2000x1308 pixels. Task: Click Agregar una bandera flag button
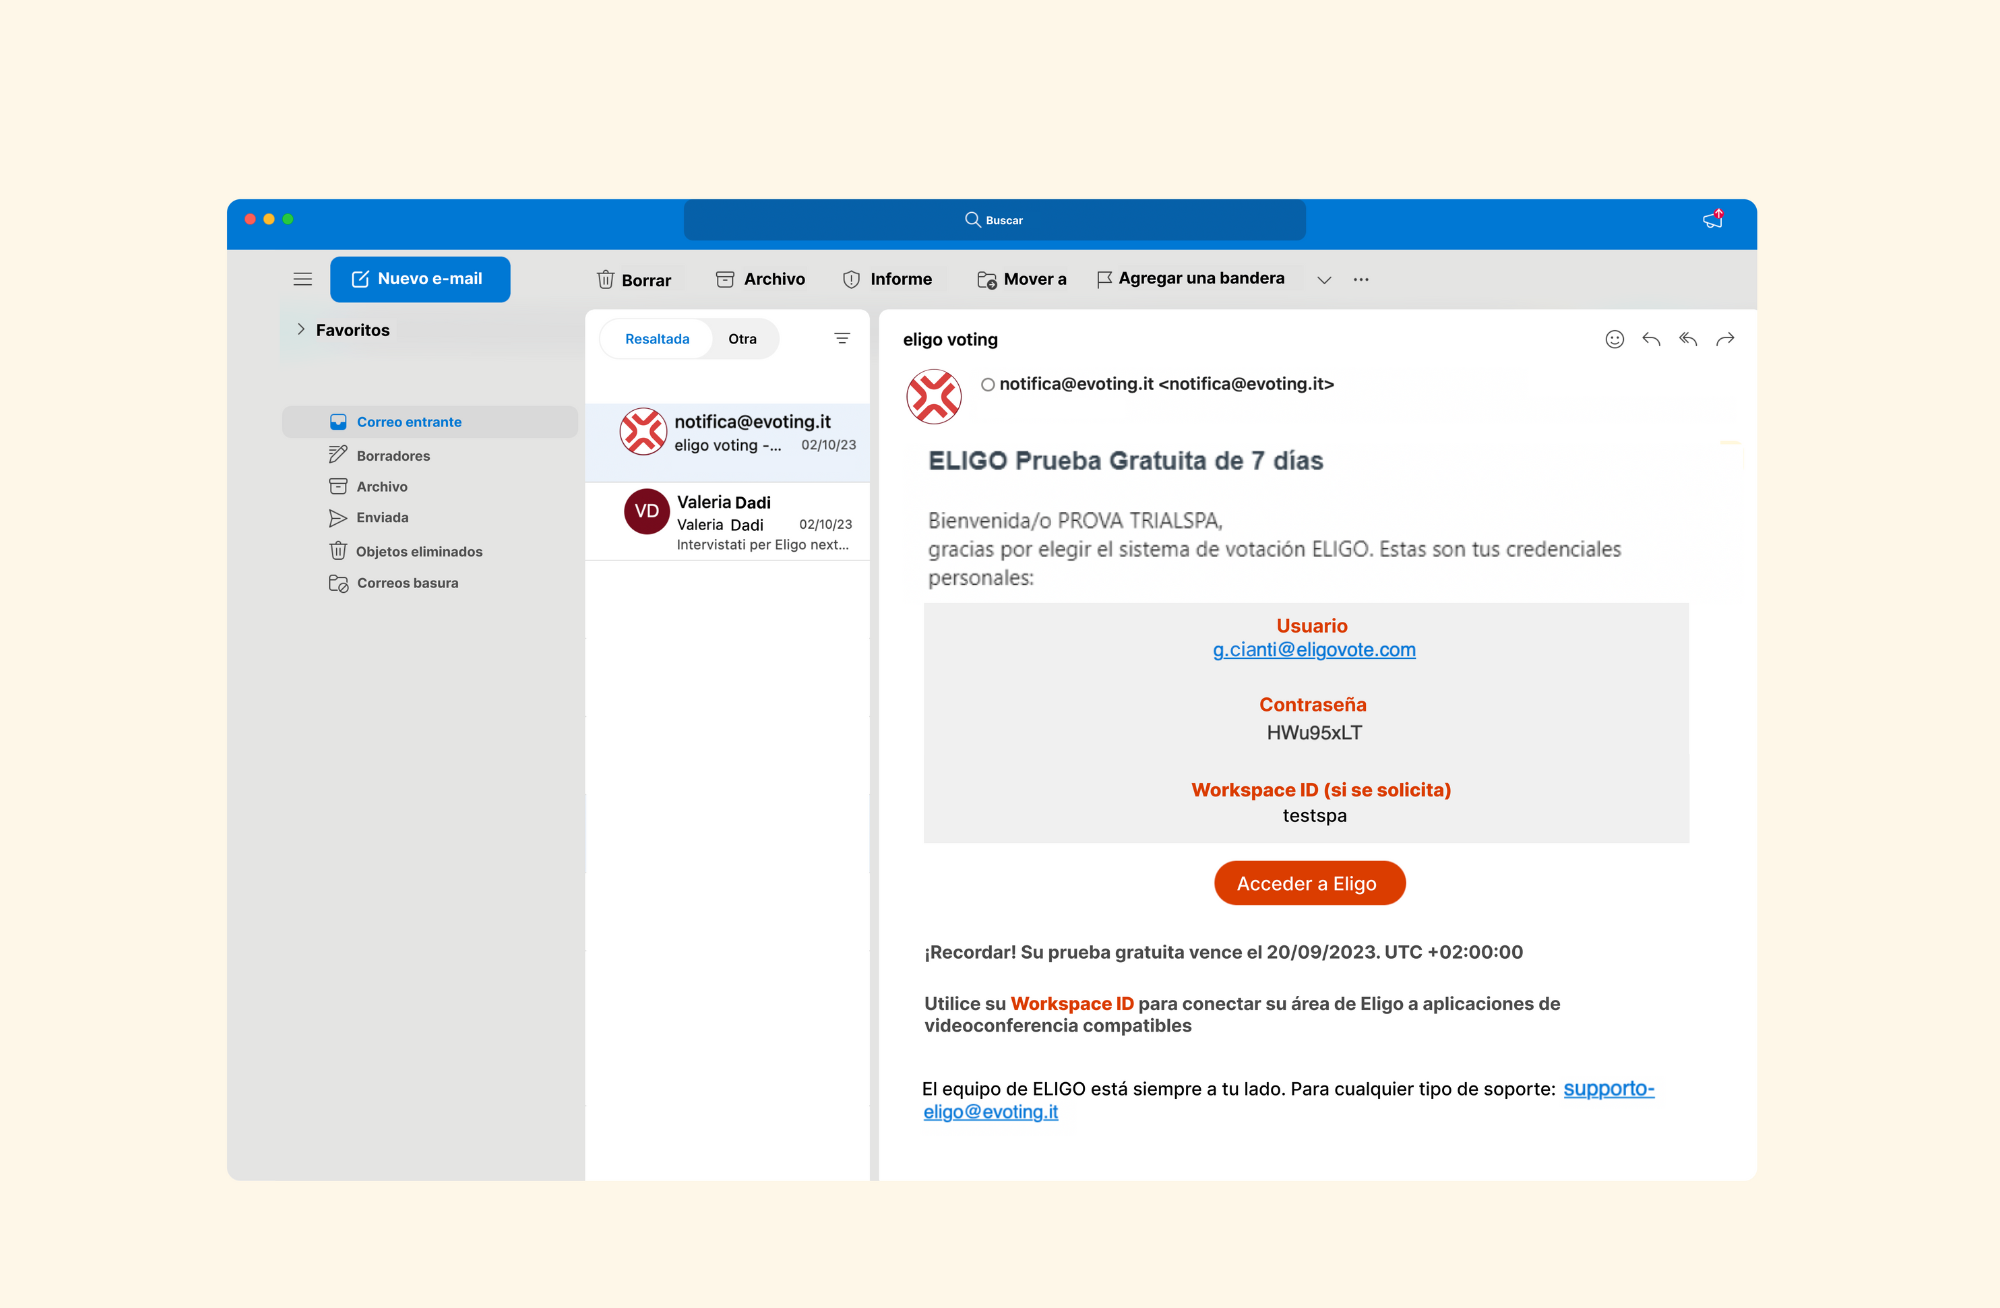point(1191,278)
